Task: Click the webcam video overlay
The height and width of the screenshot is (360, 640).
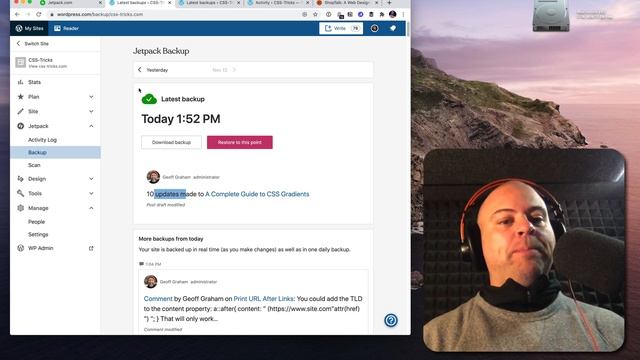Action: pyautogui.click(x=524, y=250)
